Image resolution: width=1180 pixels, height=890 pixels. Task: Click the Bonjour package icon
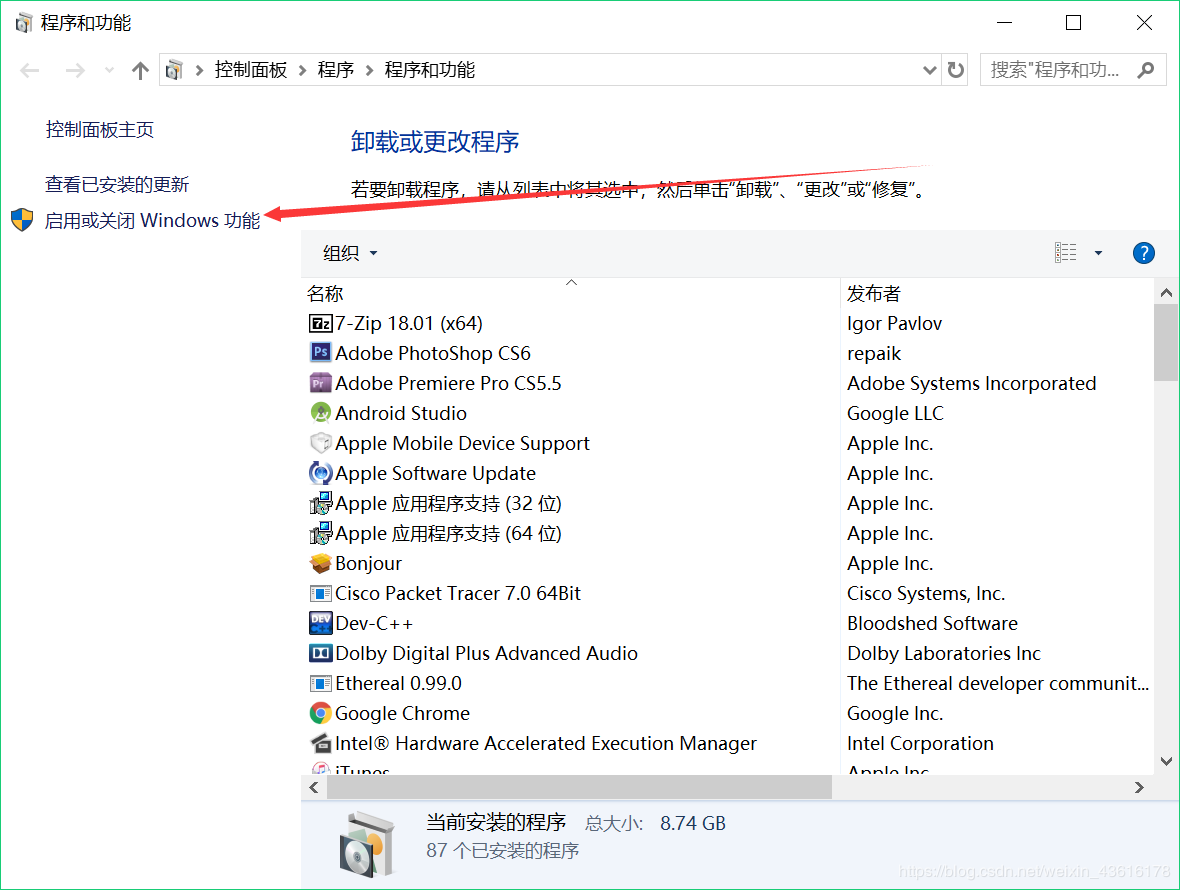tap(321, 563)
